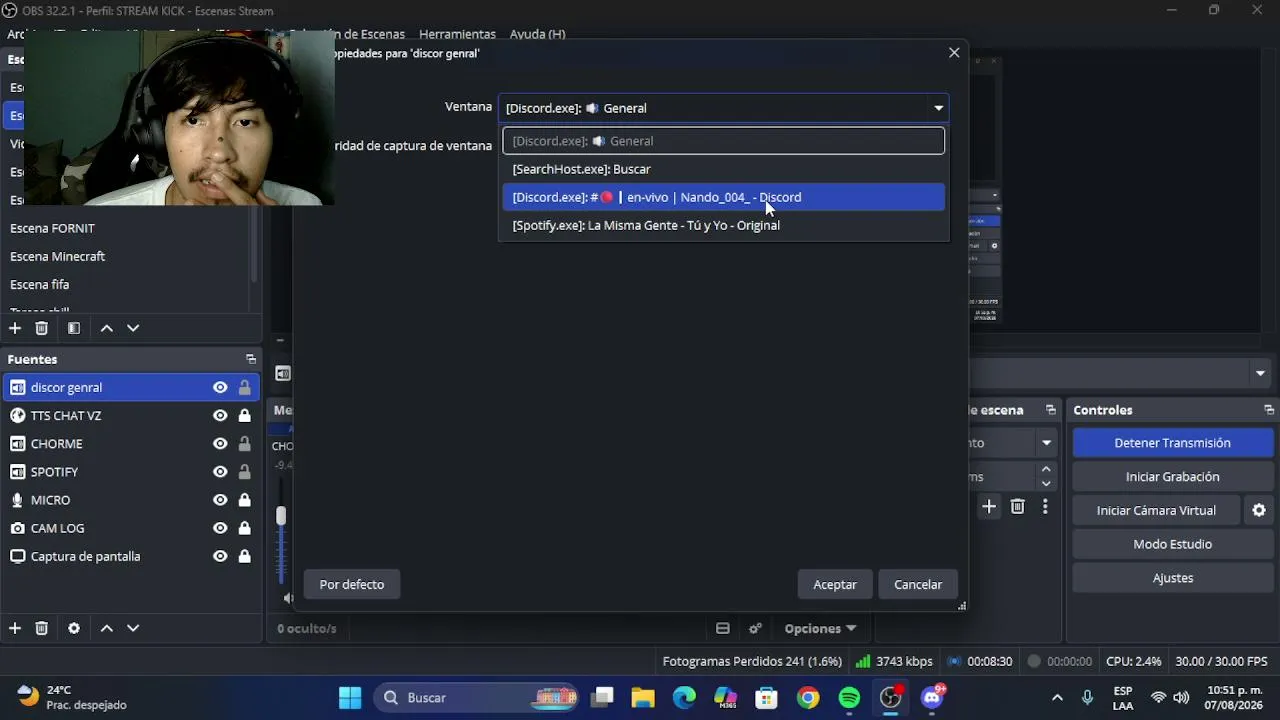Move the selected scene down
This screenshot has width=1280, height=720.
(133, 328)
